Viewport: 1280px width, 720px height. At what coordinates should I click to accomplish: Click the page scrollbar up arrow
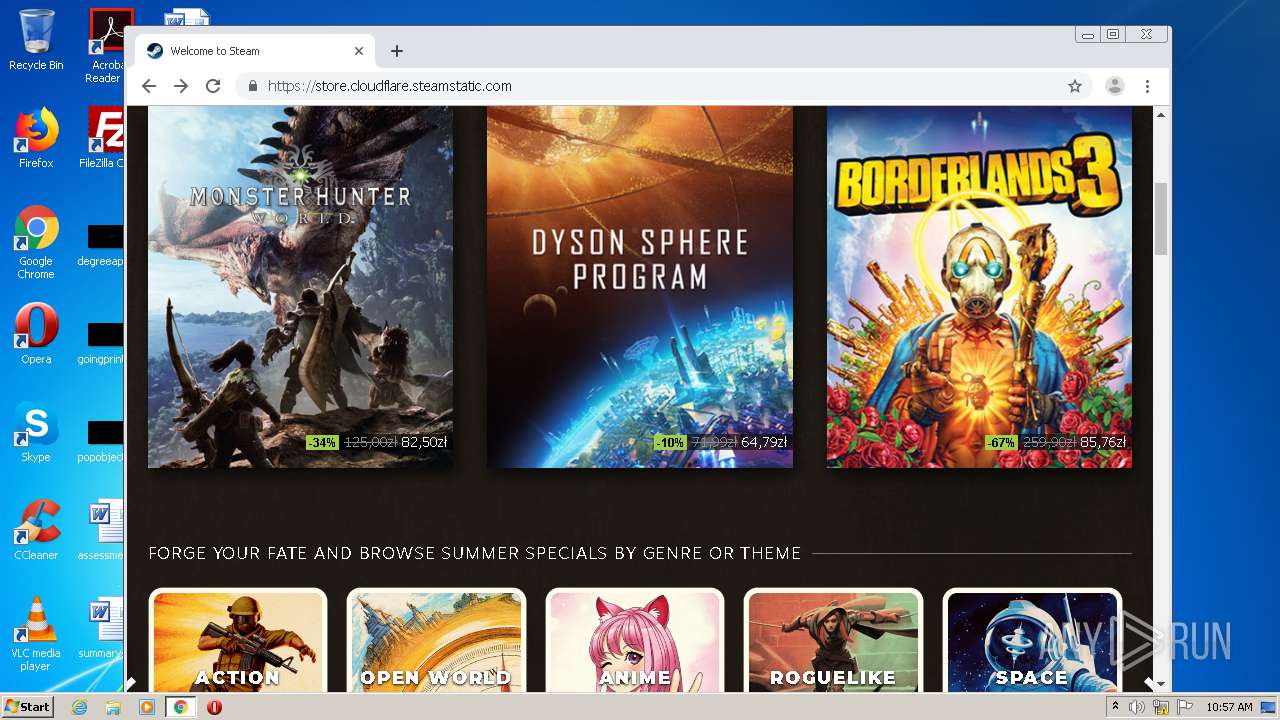pos(1161,115)
